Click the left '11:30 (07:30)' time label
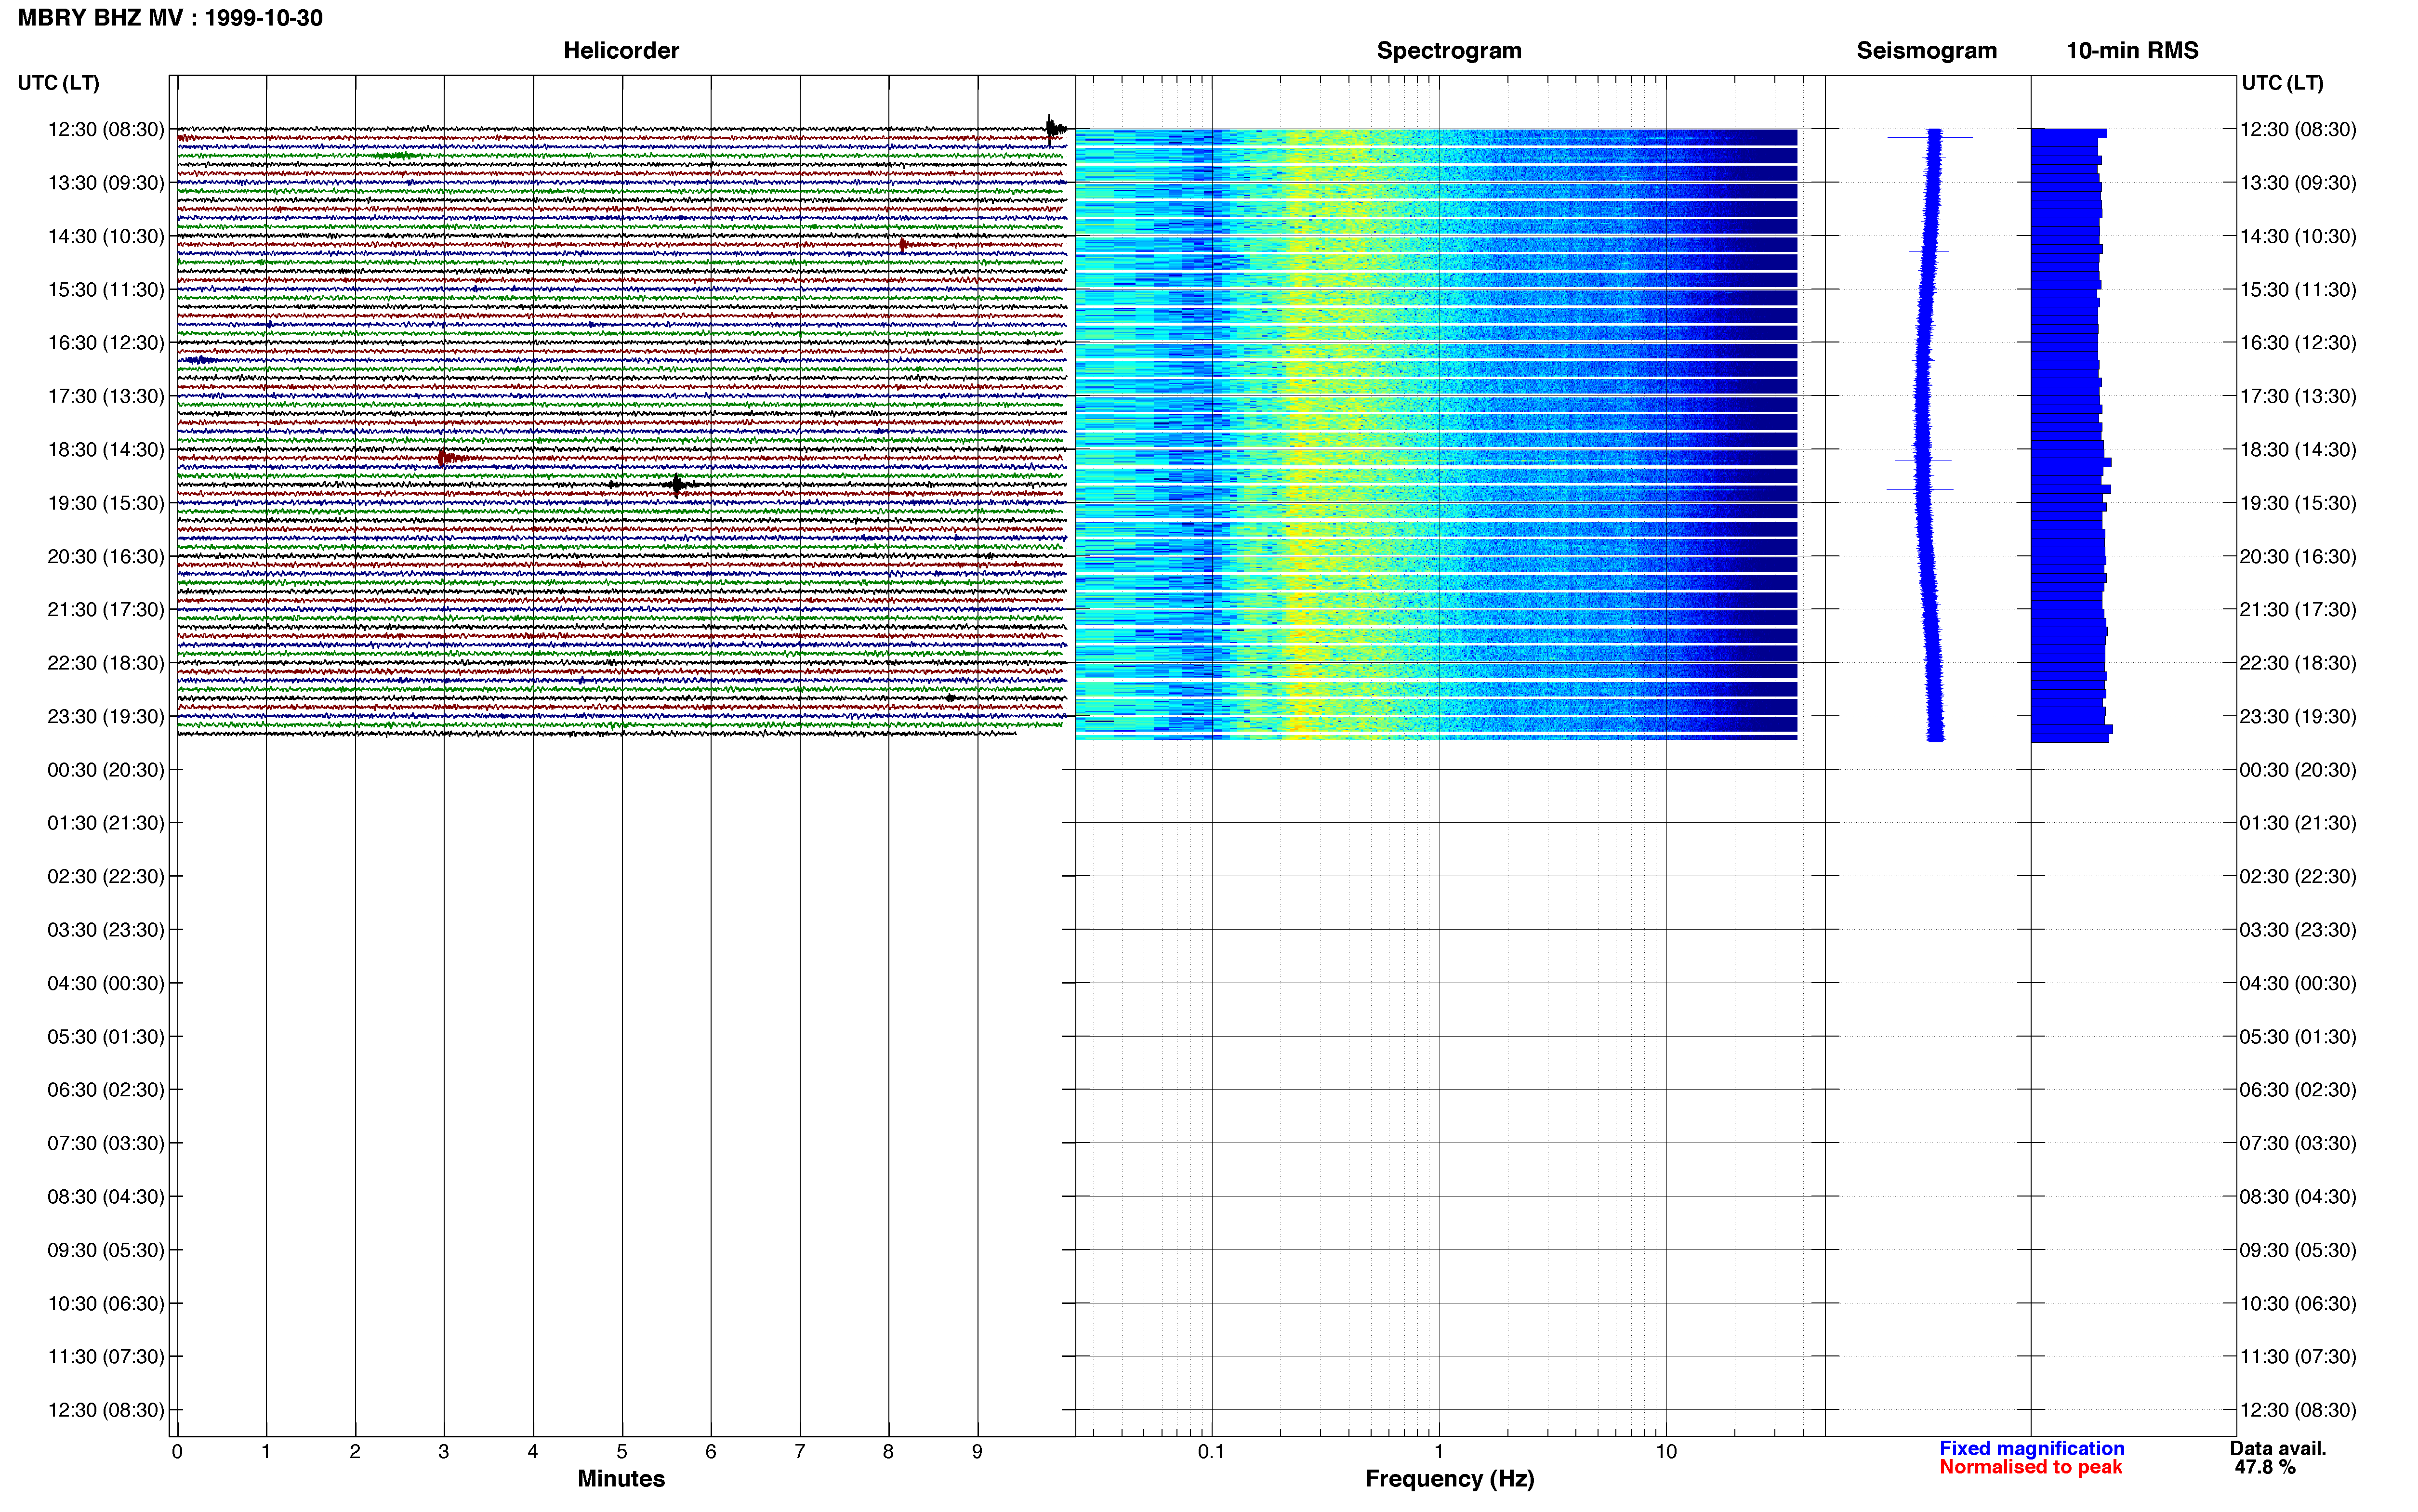This screenshot has width=2418, height=1512. 106,1356
